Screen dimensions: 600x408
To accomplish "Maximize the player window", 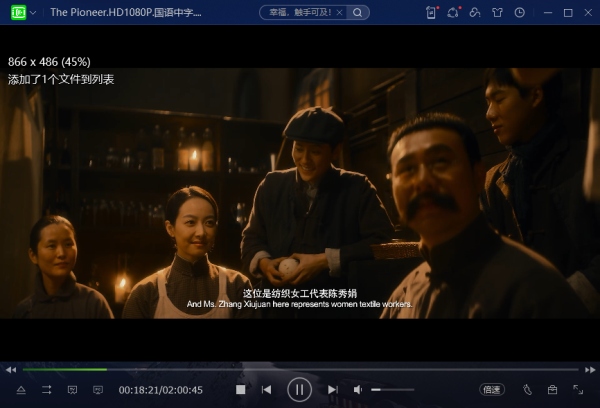I will tap(568, 13).
